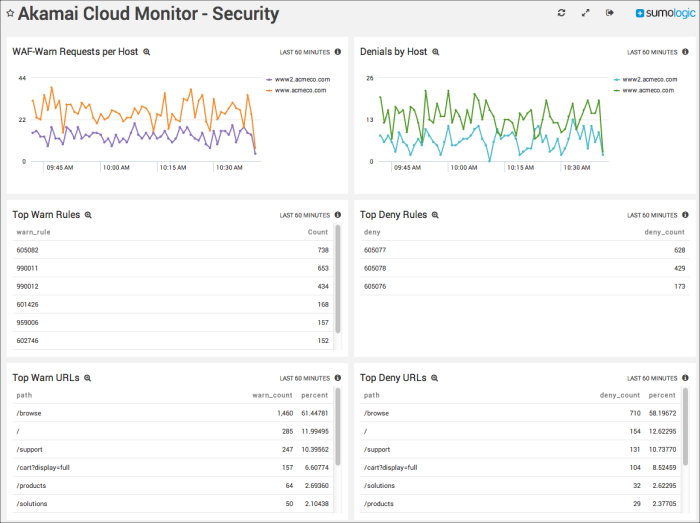This screenshot has height=523, width=700.
Task: Select rule 605077 in Top Deny Rules
Action: [377, 250]
